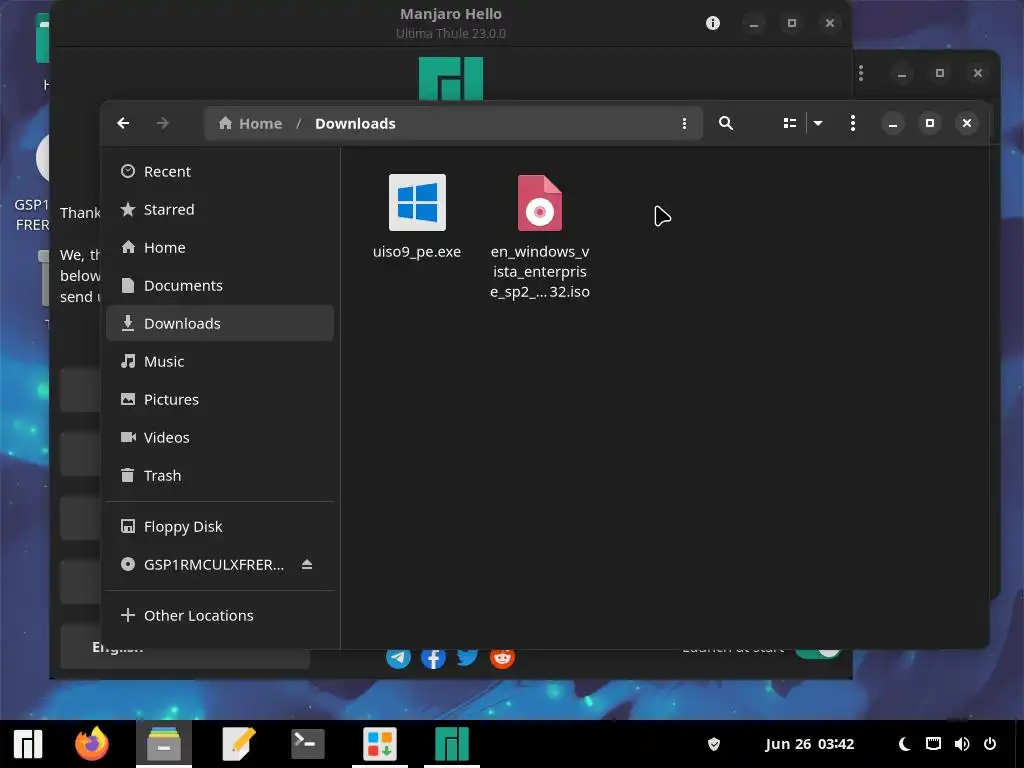Select the Windows Vista ISO file icon
Screen dimensions: 1024x768
(540, 202)
